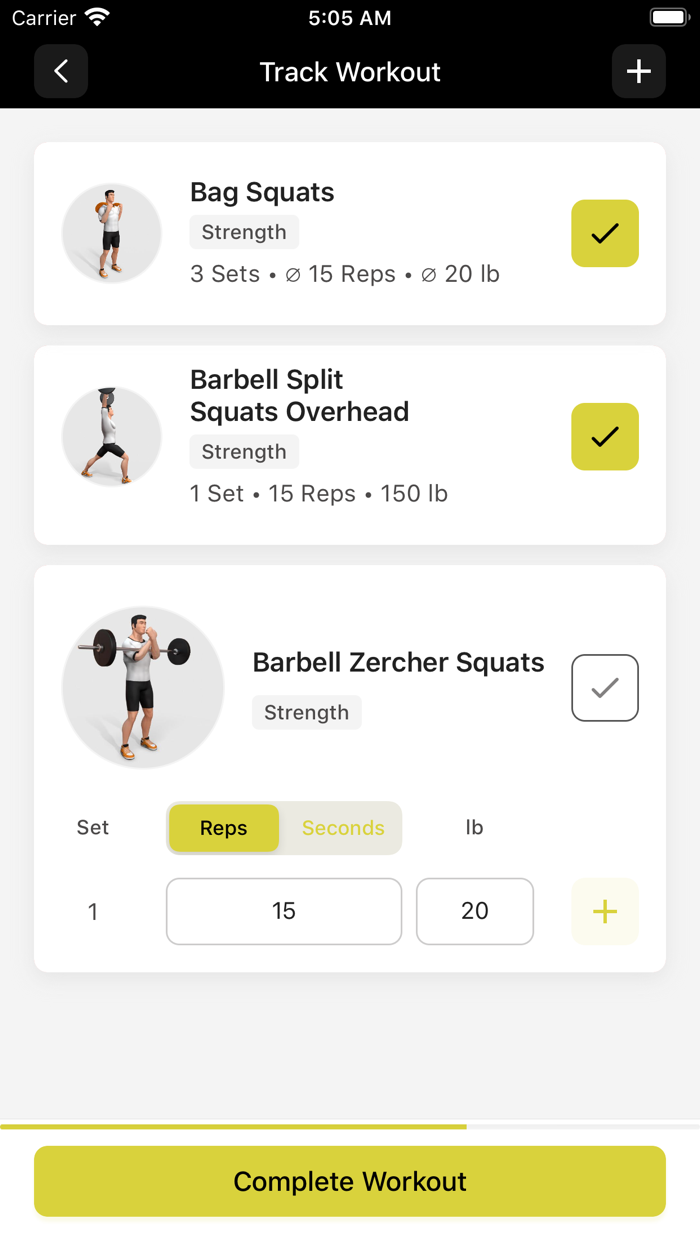Expand the Bag Squats card
This screenshot has width=700, height=1244.
coord(262,193)
